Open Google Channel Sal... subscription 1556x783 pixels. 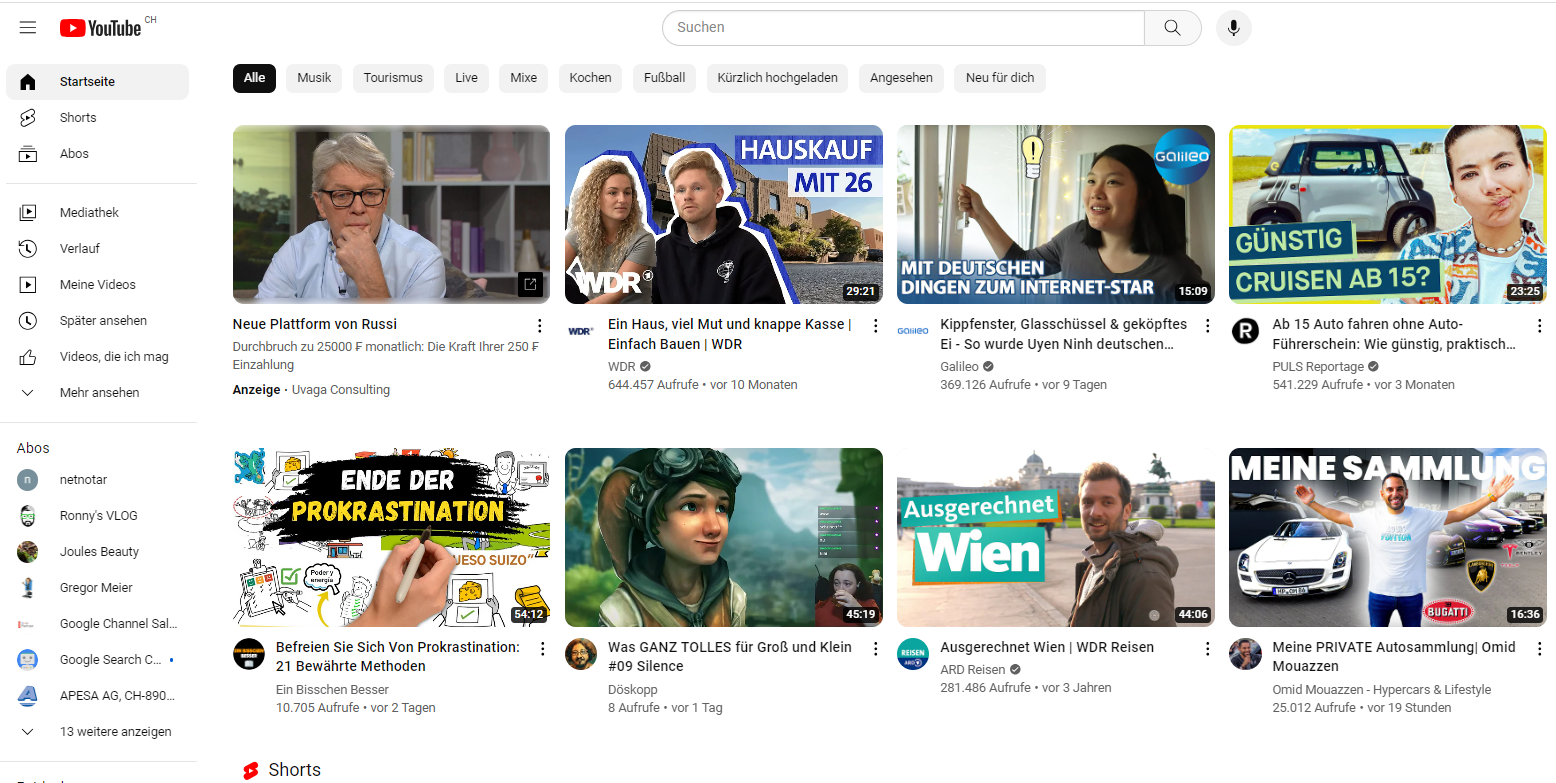[97, 624]
